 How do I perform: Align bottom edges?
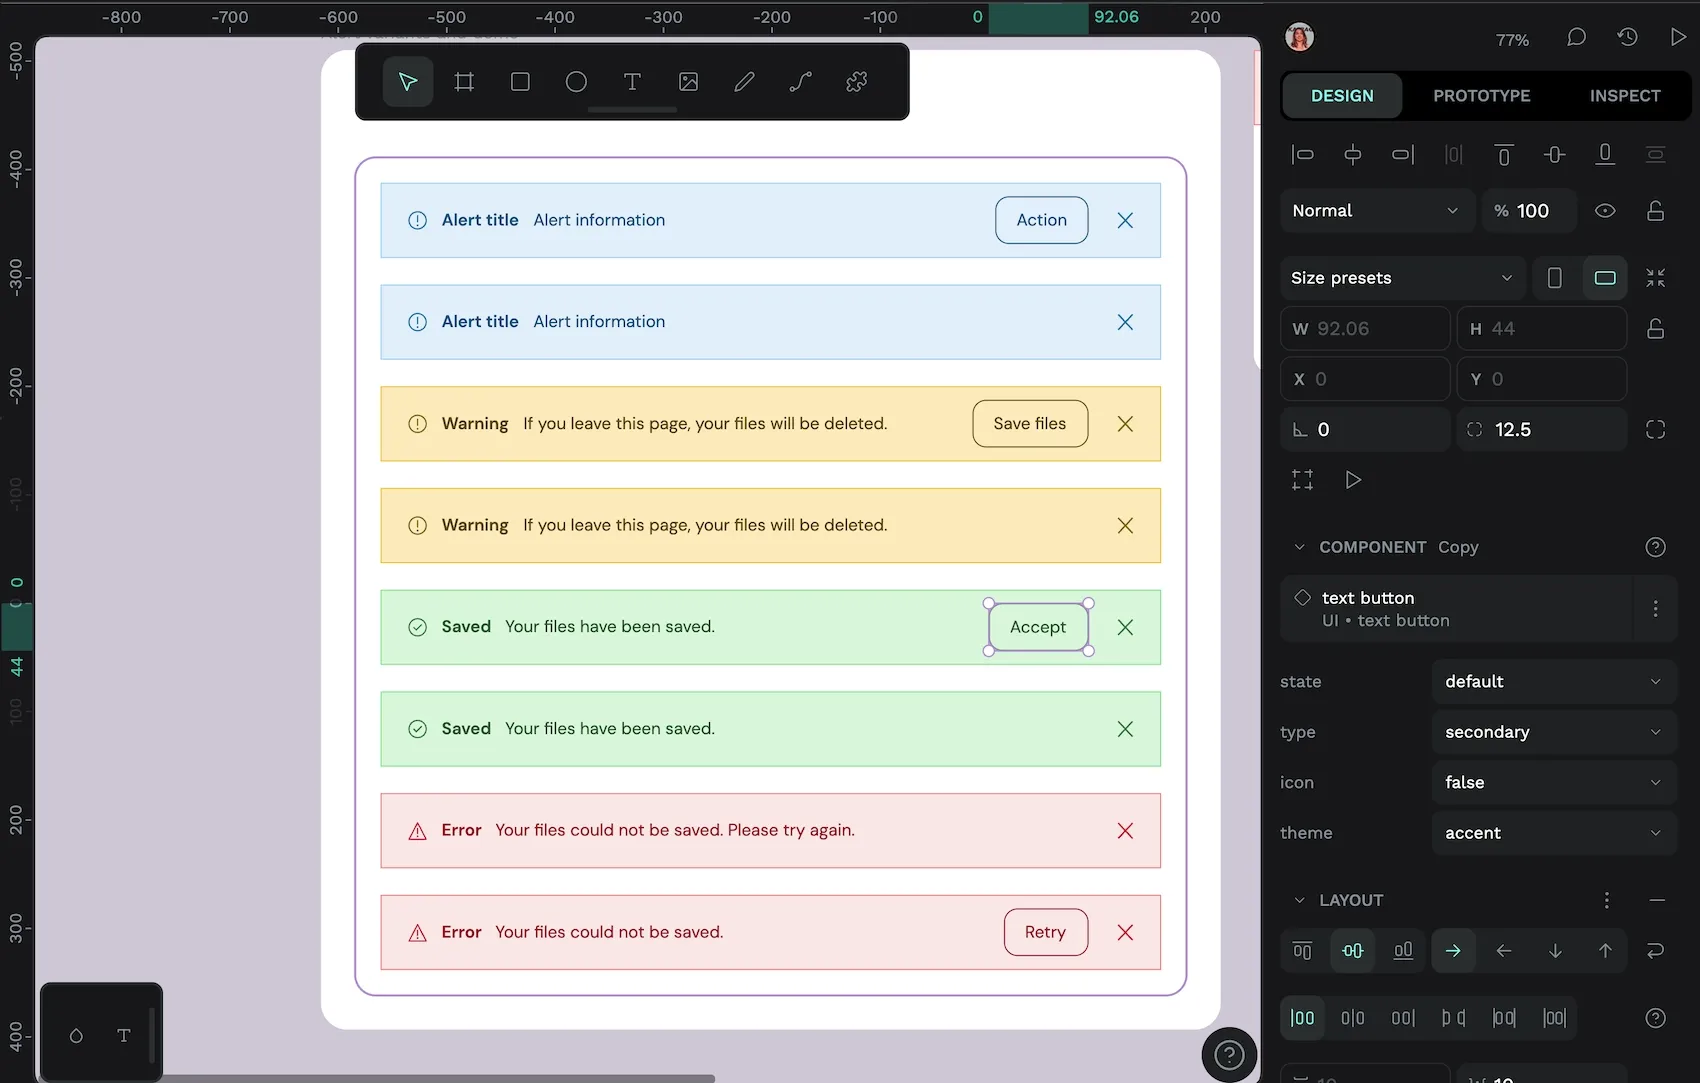tap(1605, 154)
